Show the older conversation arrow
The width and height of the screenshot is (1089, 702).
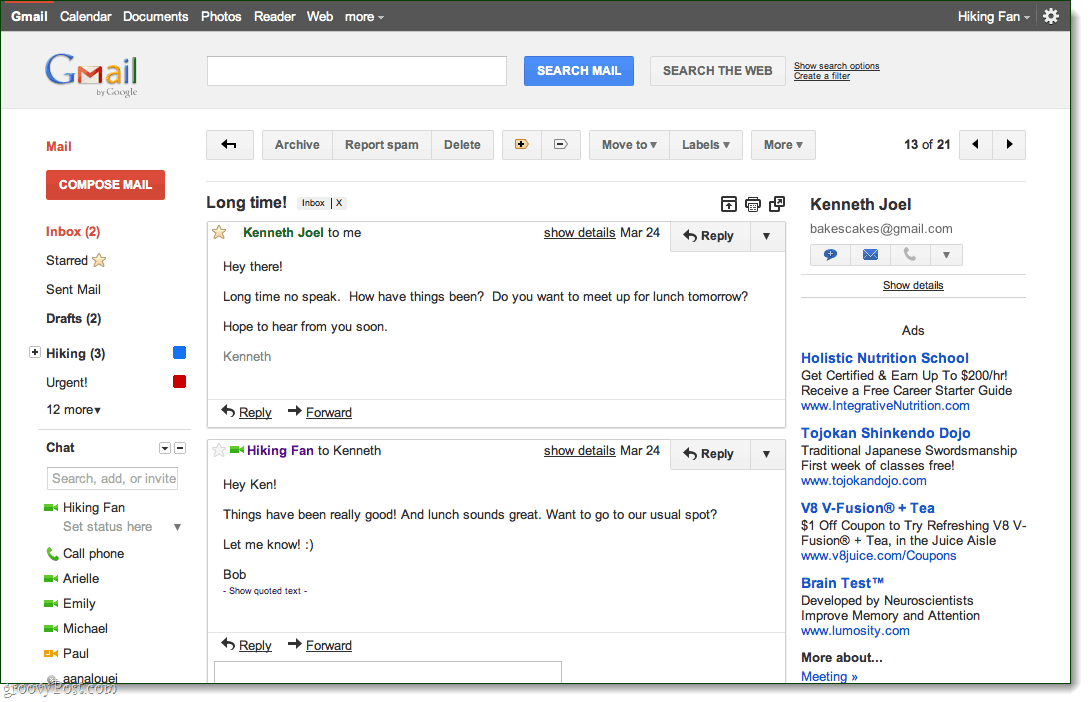pyautogui.click(x=1009, y=144)
